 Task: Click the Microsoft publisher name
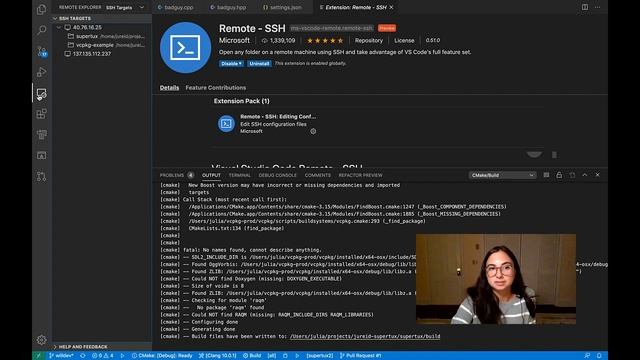[234, 40]
